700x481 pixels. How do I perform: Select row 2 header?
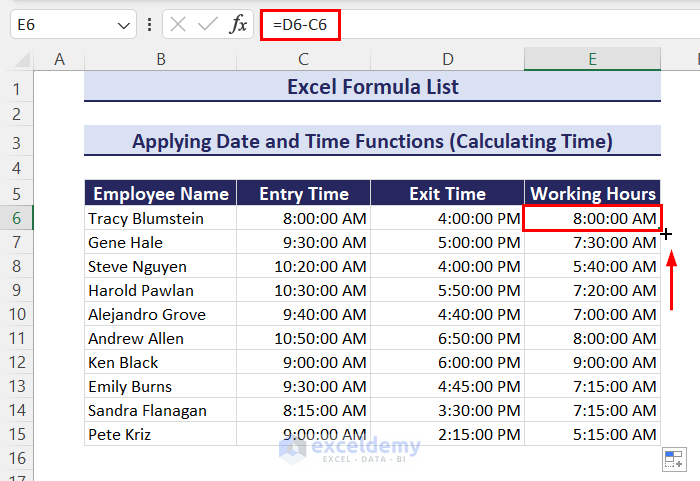click(17, 114)
